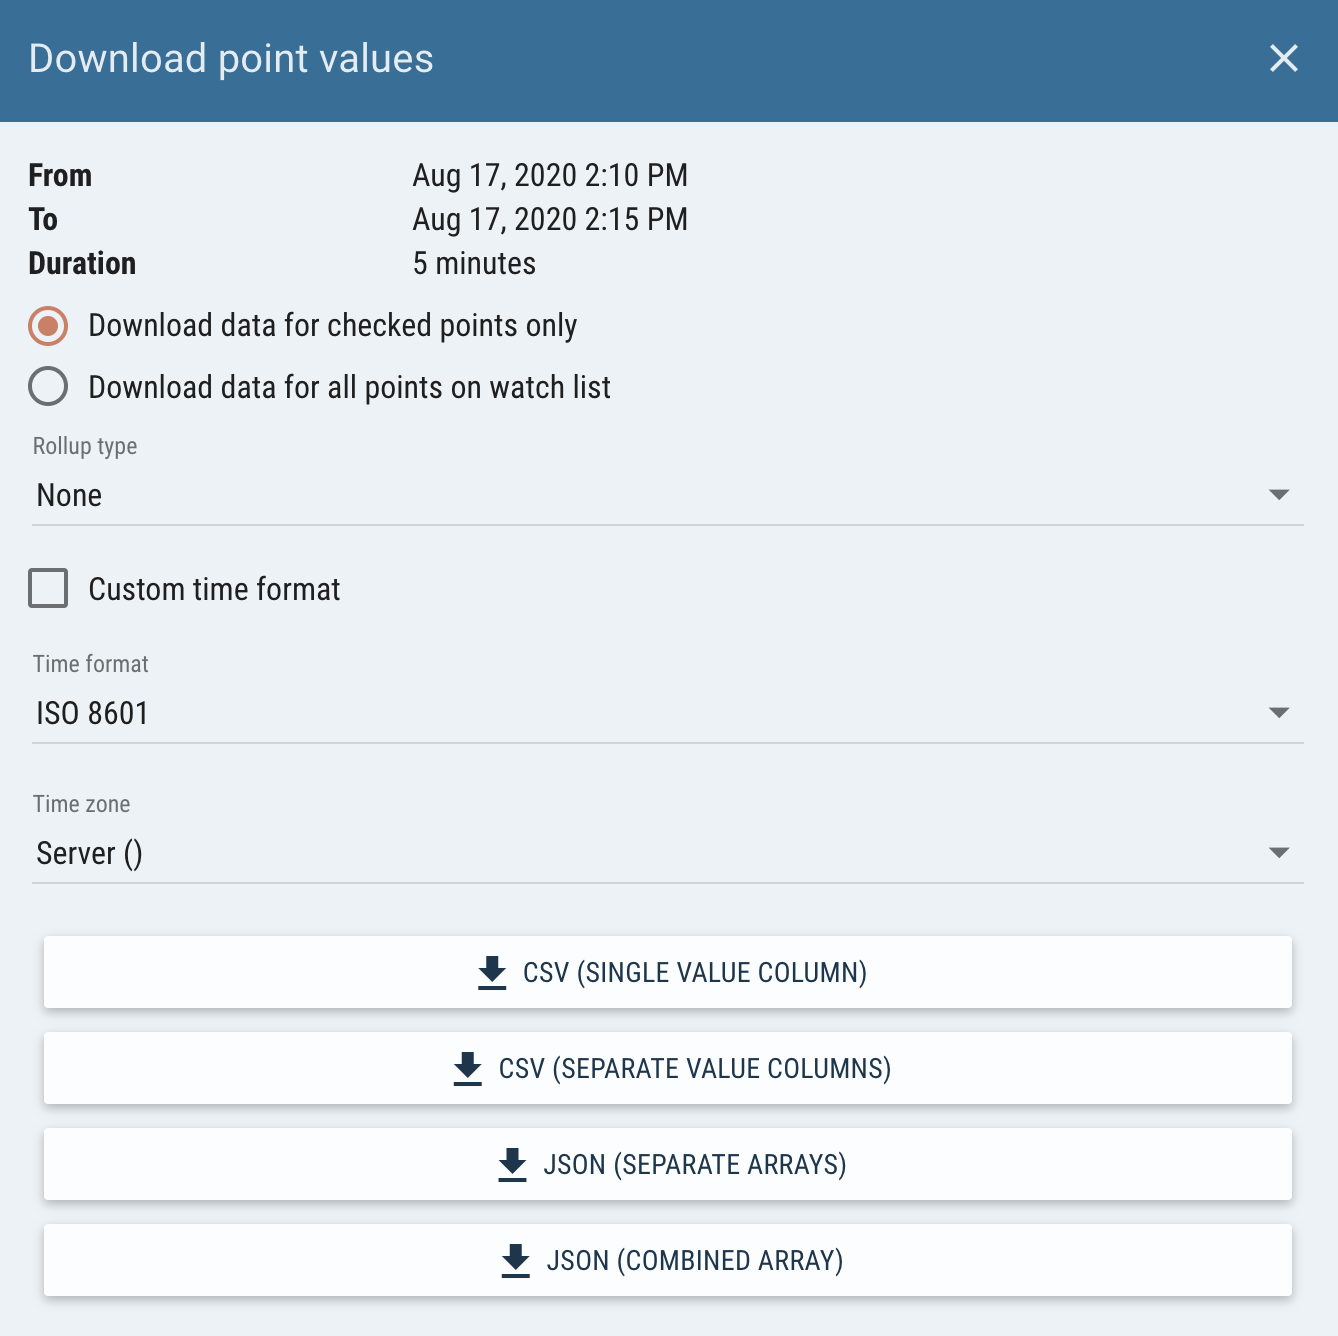
Task: Close the Download point values dialog
Action: (x=1283, y=58)
